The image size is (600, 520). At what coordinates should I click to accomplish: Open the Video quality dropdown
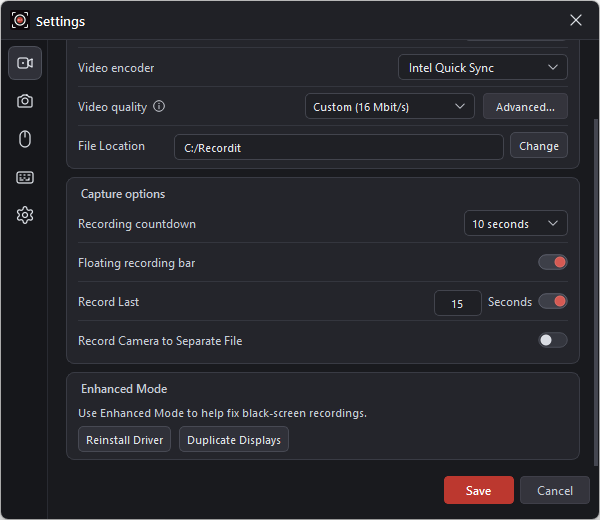point(390,106)
